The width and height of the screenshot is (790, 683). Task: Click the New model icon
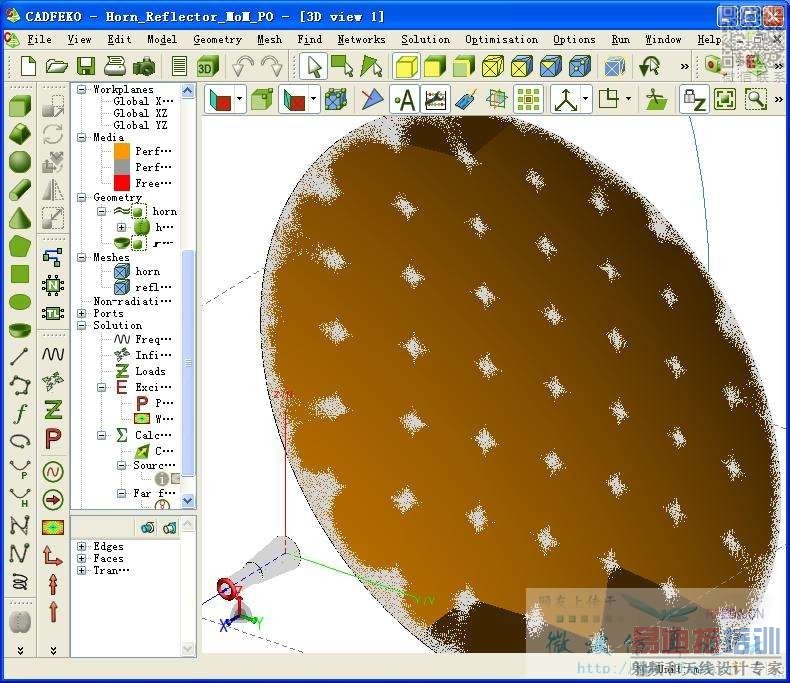tap(28, 66)
